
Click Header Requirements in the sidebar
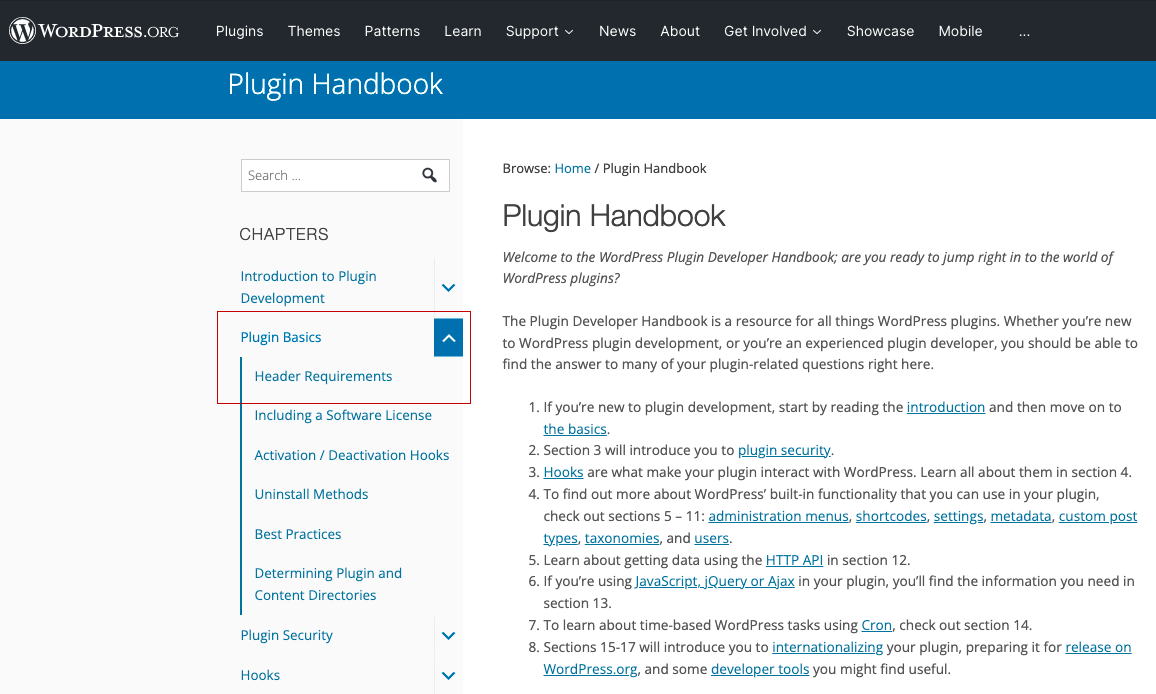(x=323, y=376)
